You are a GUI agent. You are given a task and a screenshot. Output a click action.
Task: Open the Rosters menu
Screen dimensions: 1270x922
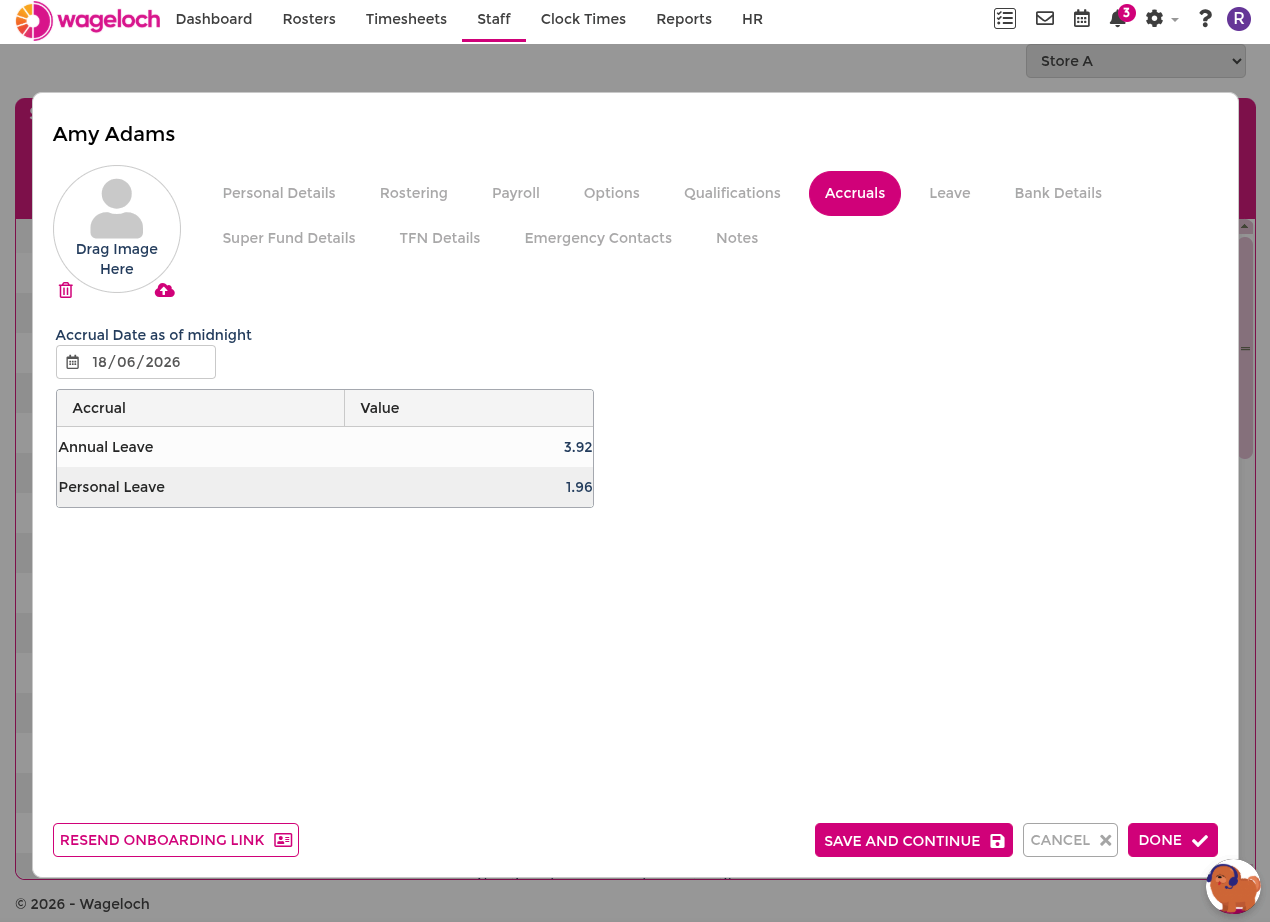click(309, 19)
